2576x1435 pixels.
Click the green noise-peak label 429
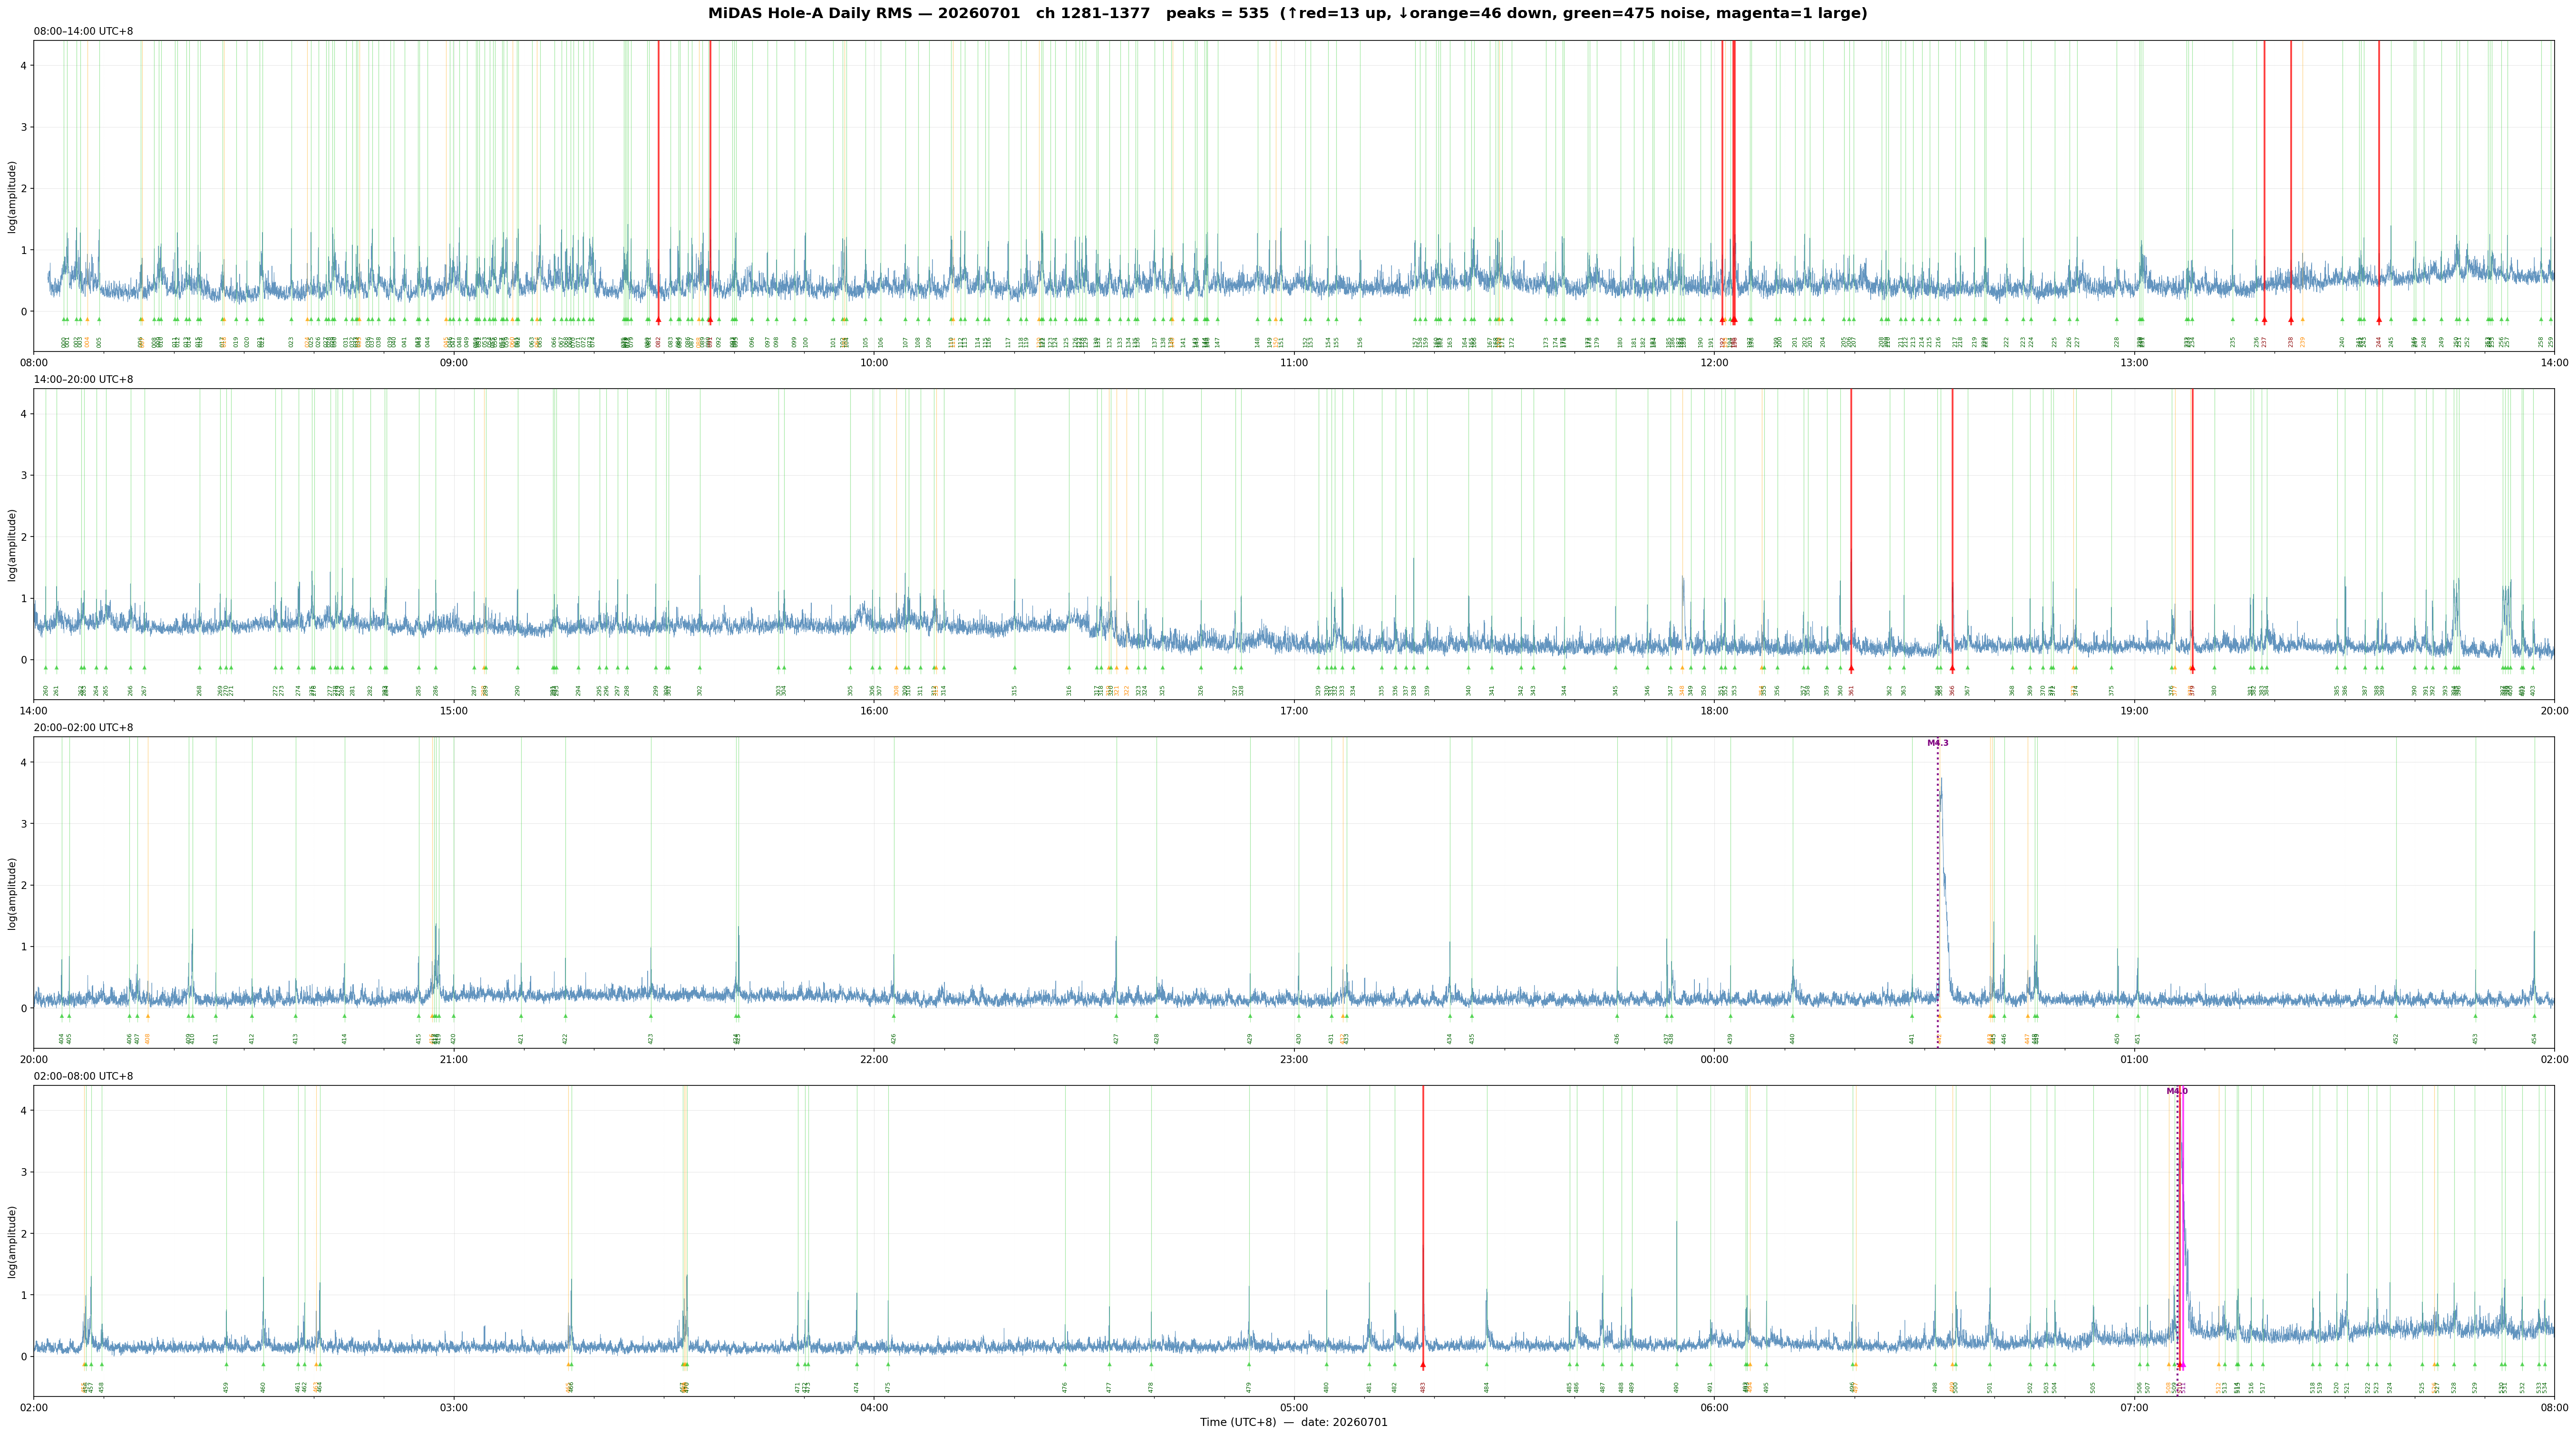tap(1250, 1039)
